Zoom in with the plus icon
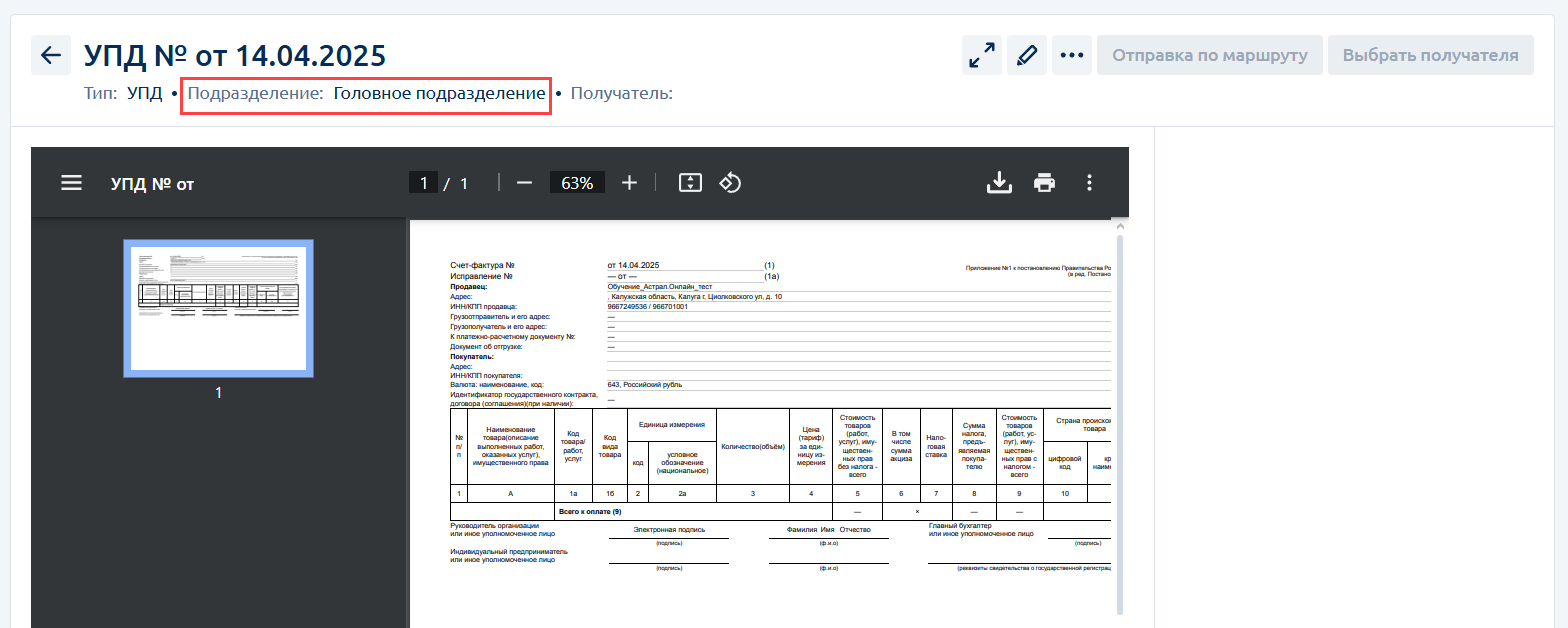 click(x=629, y=183)
